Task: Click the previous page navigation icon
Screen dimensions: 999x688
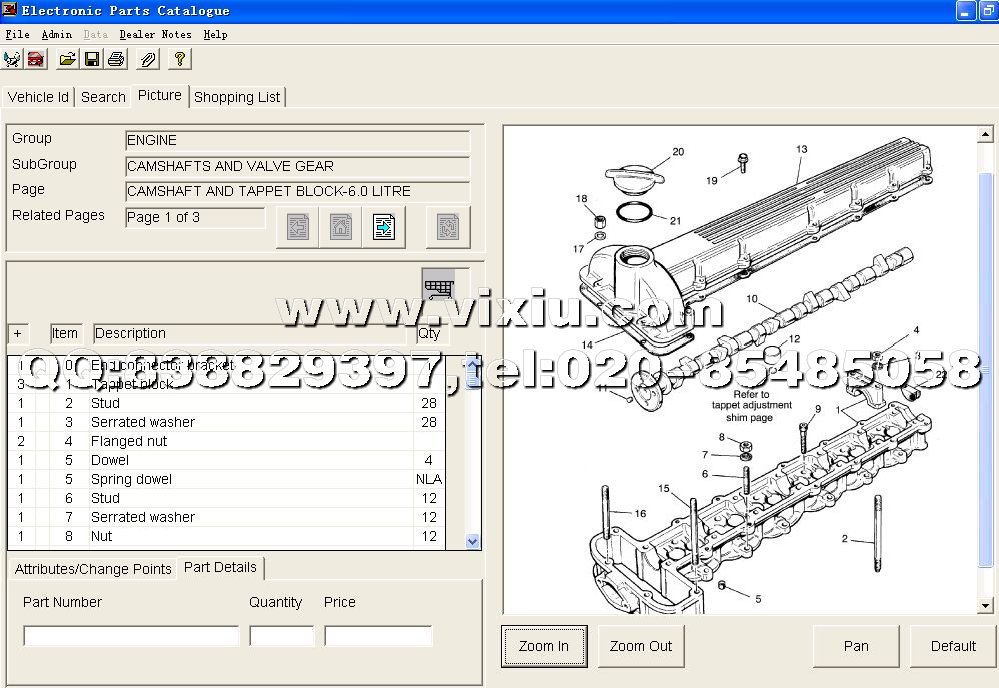Action: pos(297,228)
